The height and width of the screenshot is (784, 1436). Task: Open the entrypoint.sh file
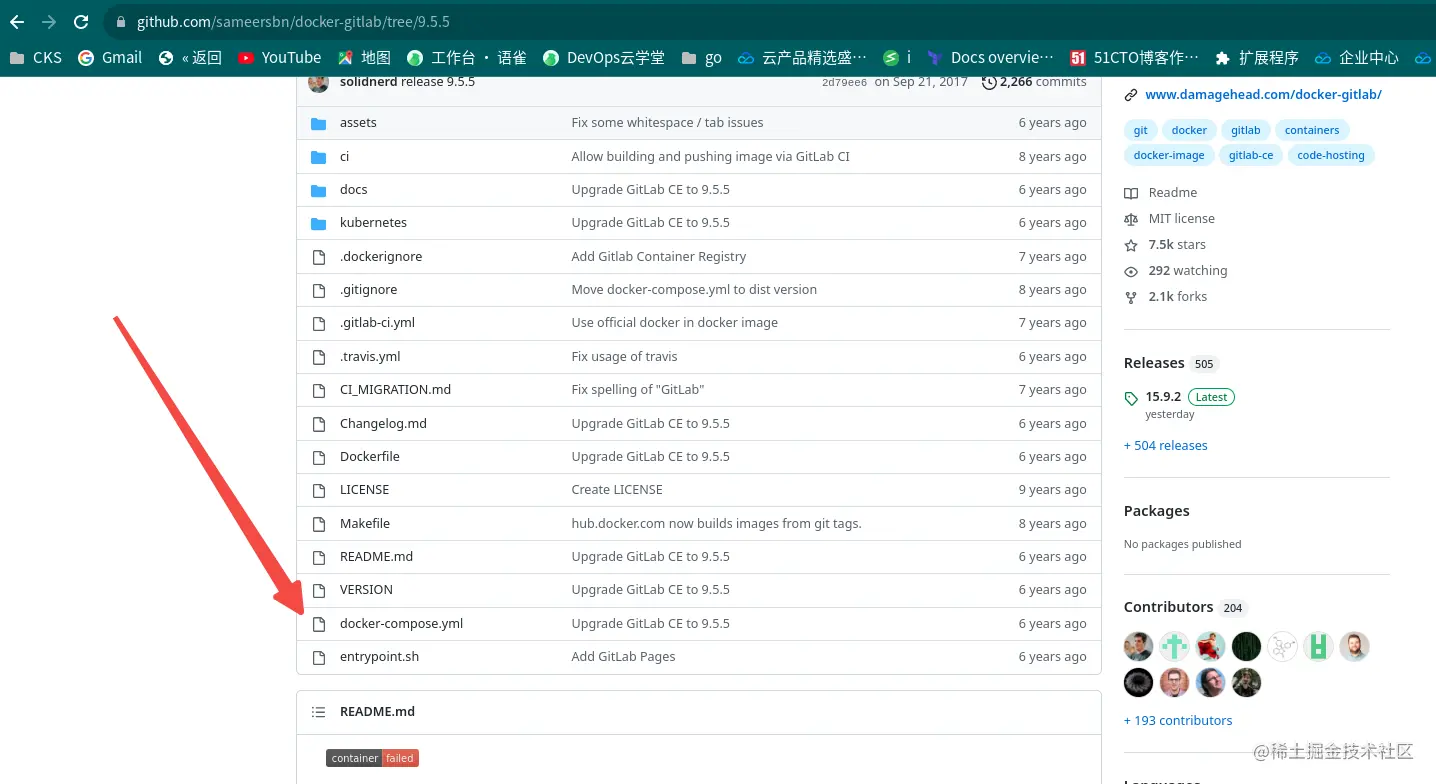coord(379,657)
